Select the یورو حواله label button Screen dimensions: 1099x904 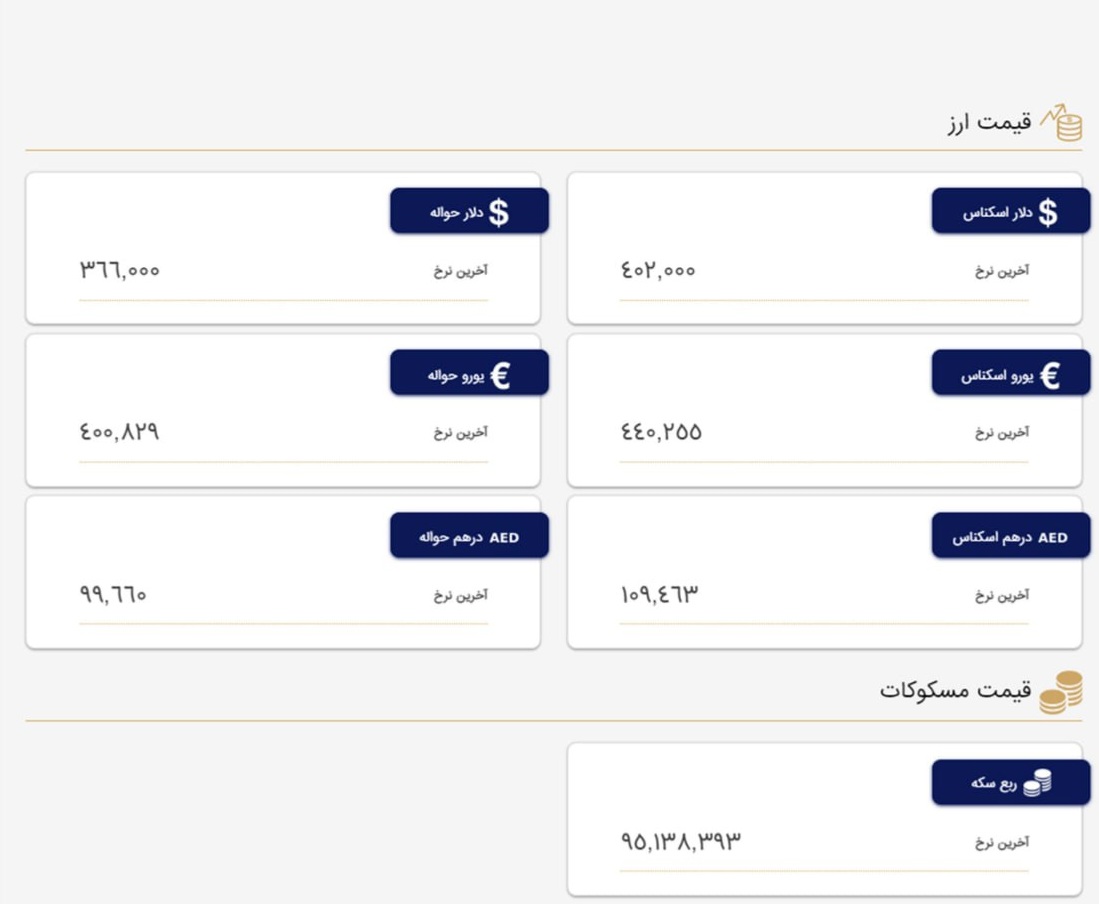click(x=469, y=373)
